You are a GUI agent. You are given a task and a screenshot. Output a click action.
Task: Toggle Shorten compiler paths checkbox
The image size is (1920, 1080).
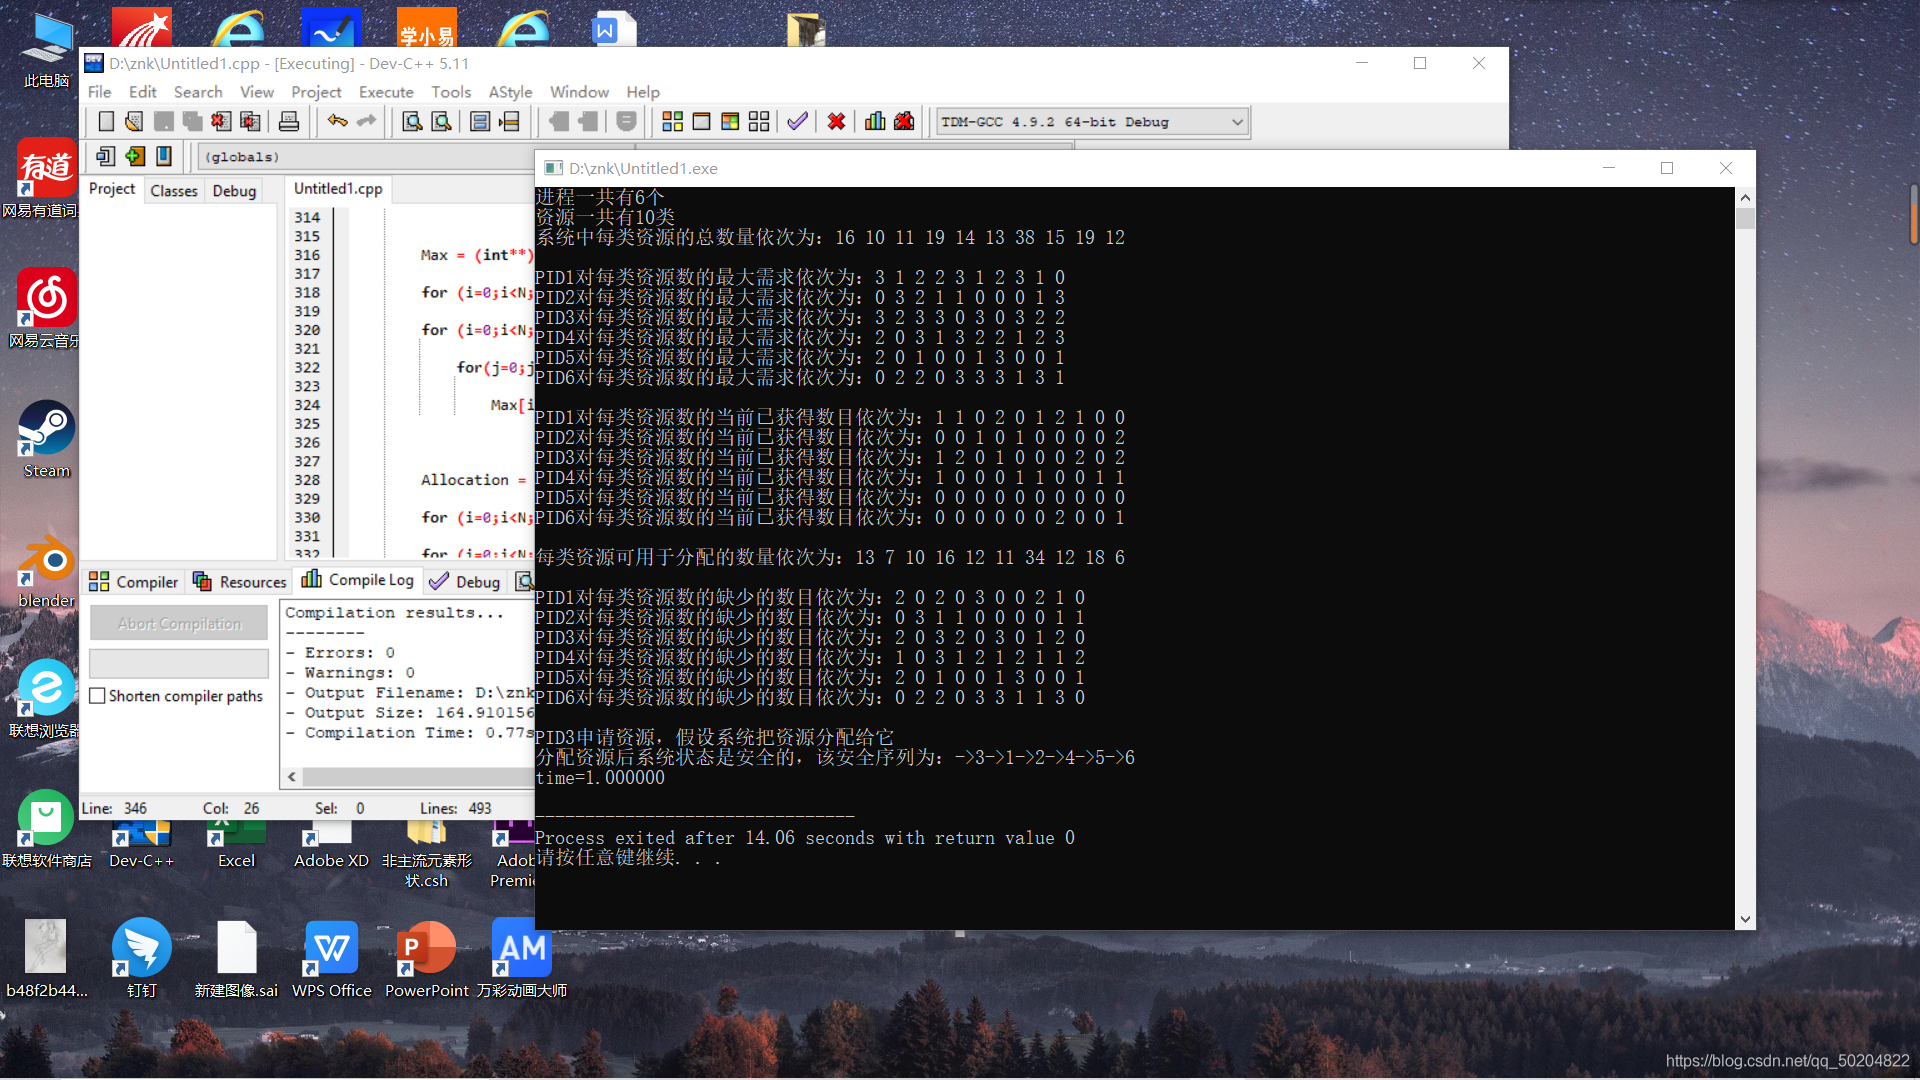(x=98, y=696)
